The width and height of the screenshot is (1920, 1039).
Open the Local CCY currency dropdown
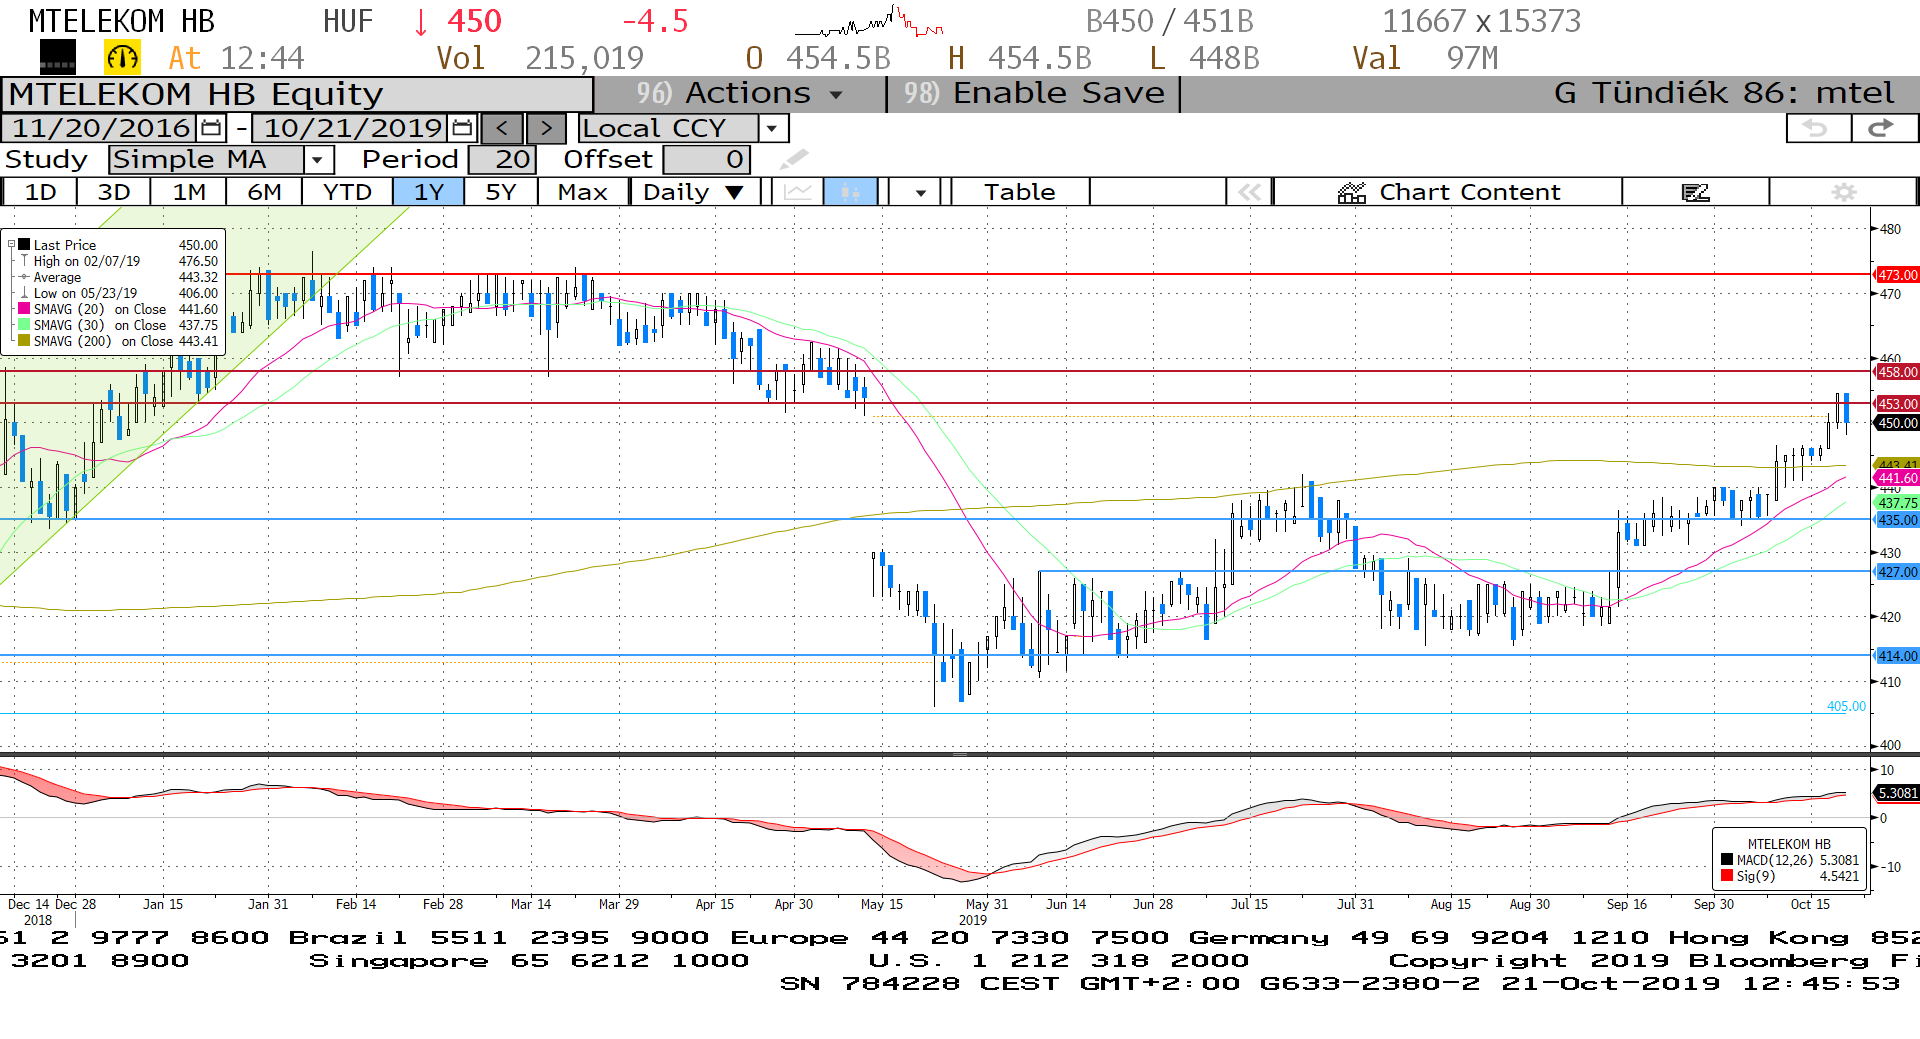coord(772,128)
